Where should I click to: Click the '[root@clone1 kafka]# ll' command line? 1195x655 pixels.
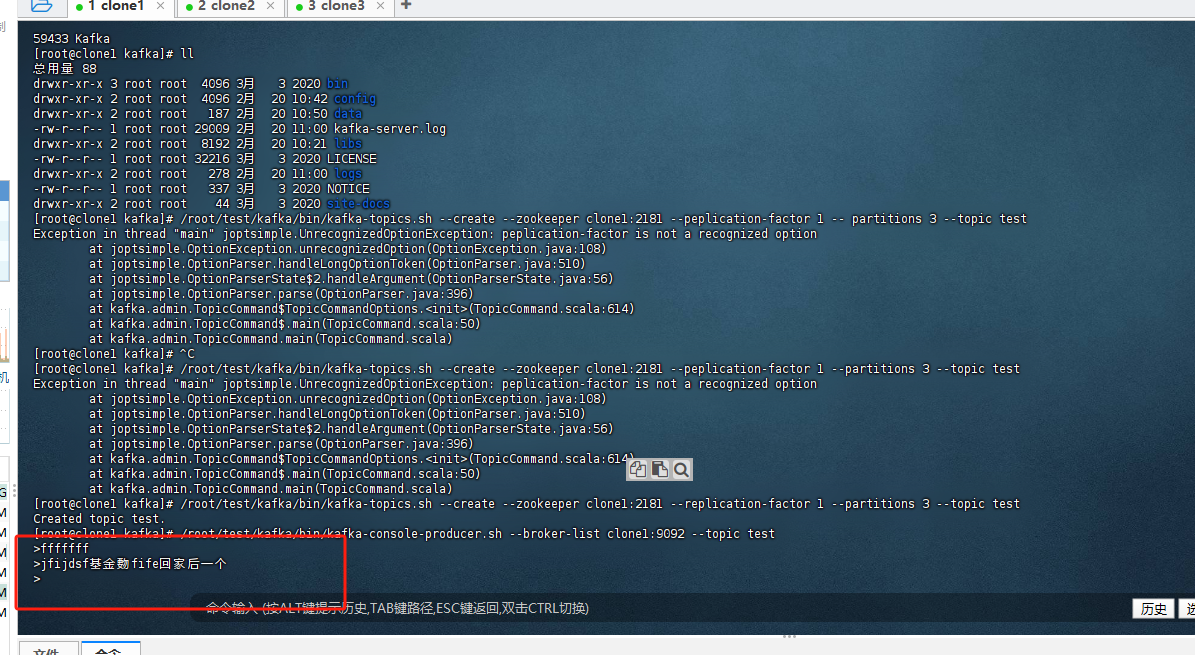[114, 54]
